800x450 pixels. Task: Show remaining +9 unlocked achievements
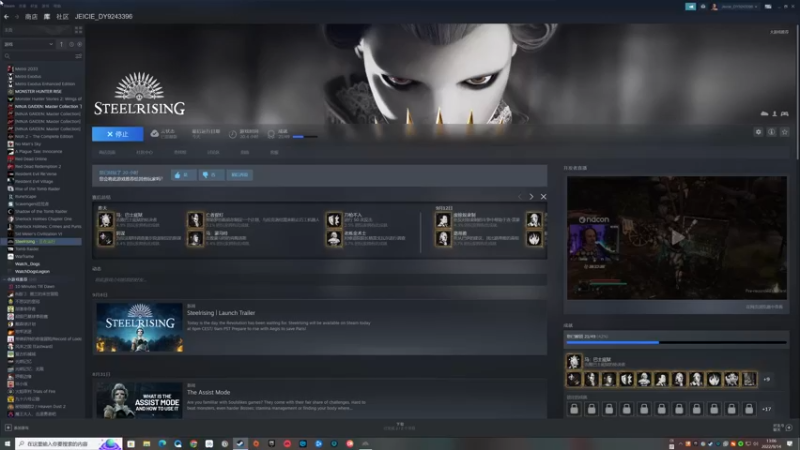click(767, 380)
